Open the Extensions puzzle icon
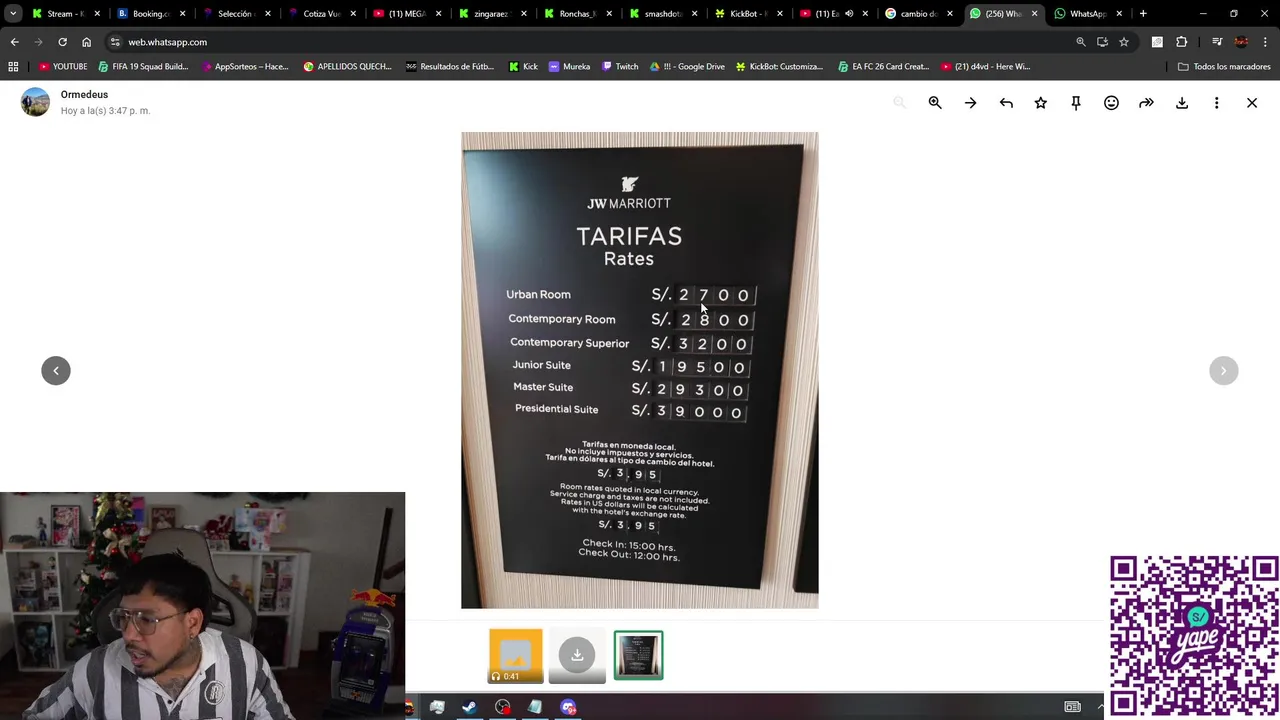 coord(1182,42)
